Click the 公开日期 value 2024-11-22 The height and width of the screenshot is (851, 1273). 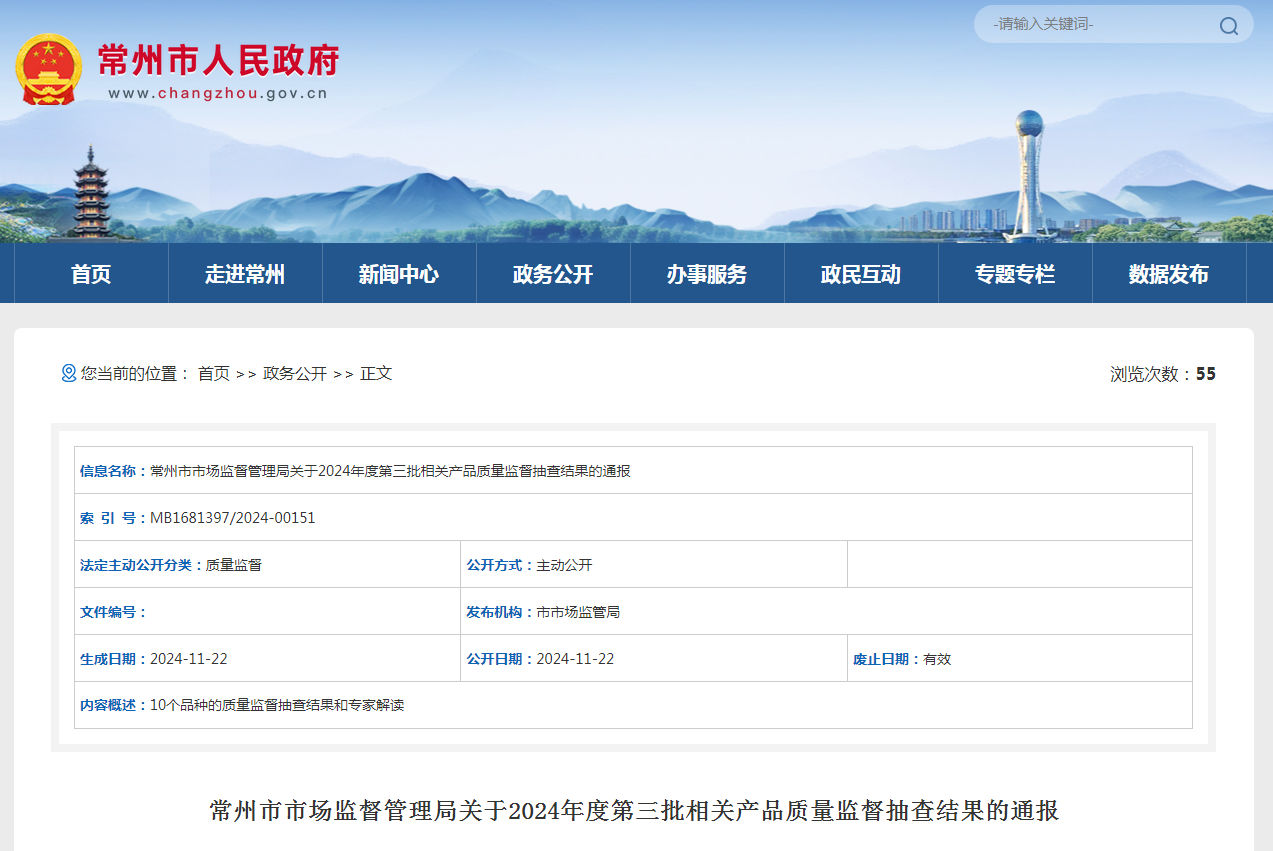(x=576, y=659)
